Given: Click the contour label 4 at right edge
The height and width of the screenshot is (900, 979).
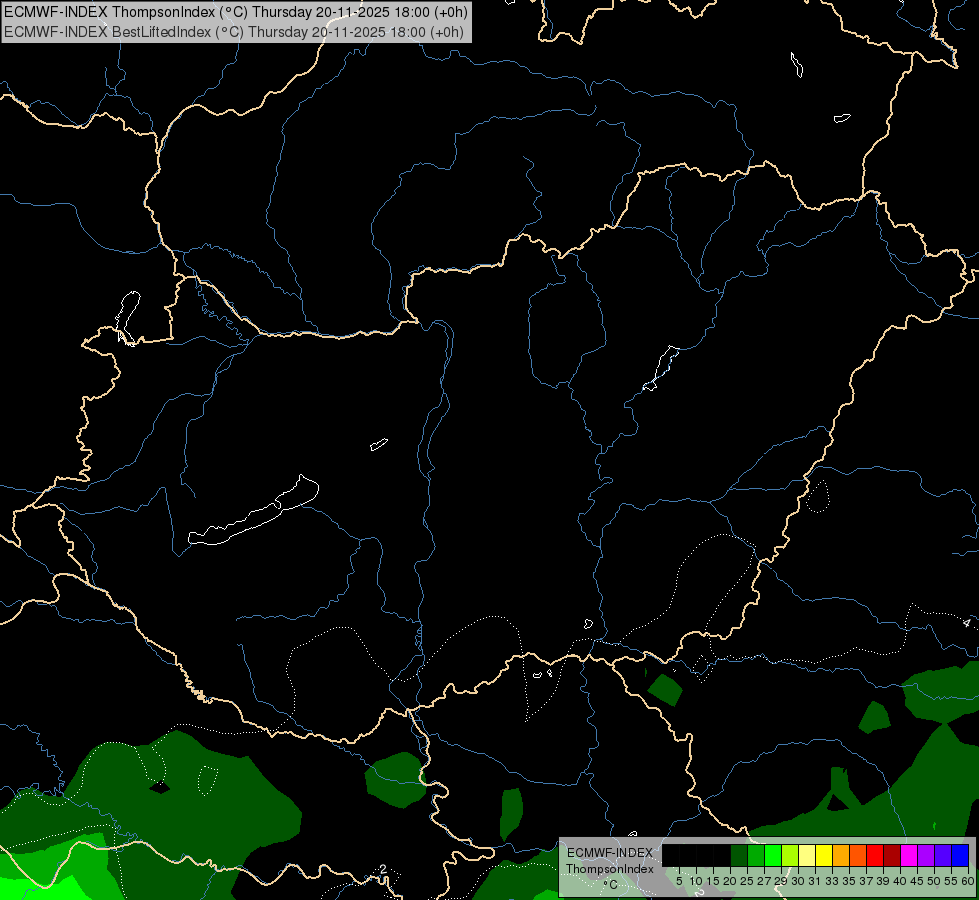Looking at the screenshot, I should tap(967, 623).
